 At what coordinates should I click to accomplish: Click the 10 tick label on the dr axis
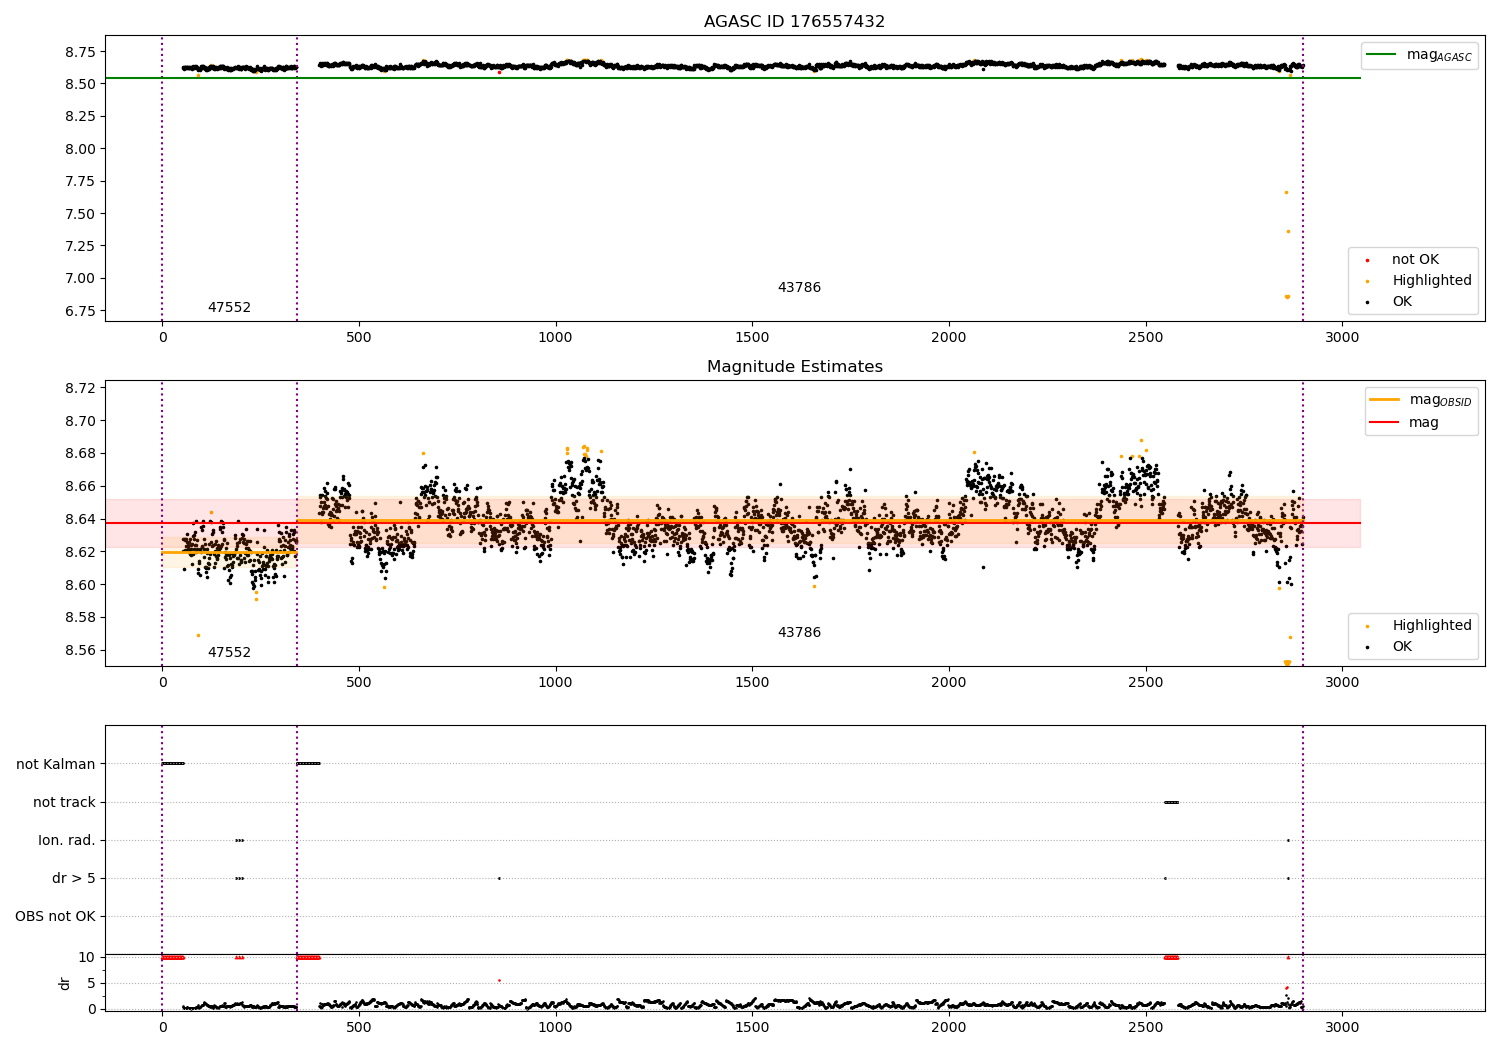point(87,957)
